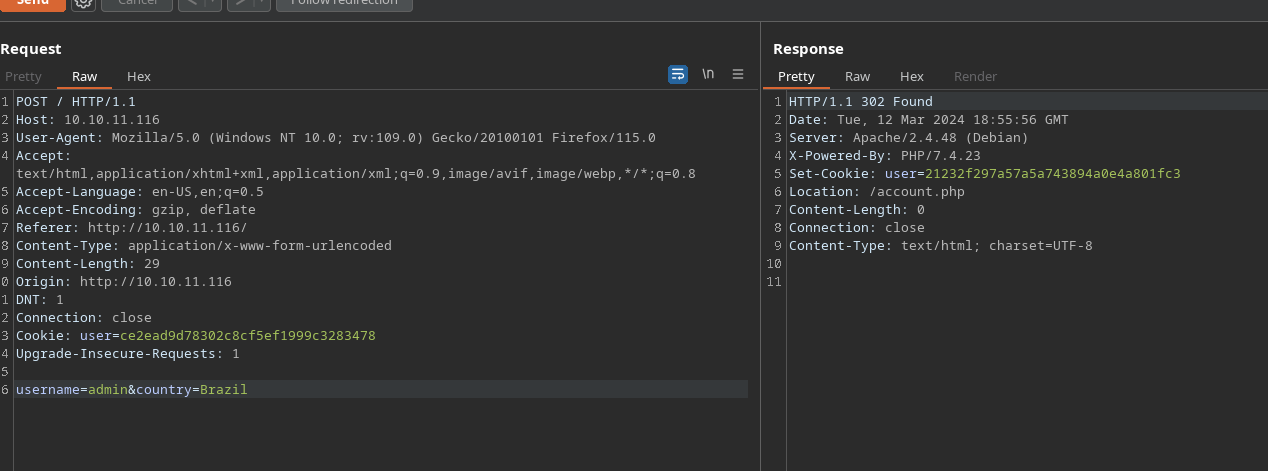This screenshot has height=471, width=1268.
Task: Switch Request view to Pretty tab
Action: point(24,77)
